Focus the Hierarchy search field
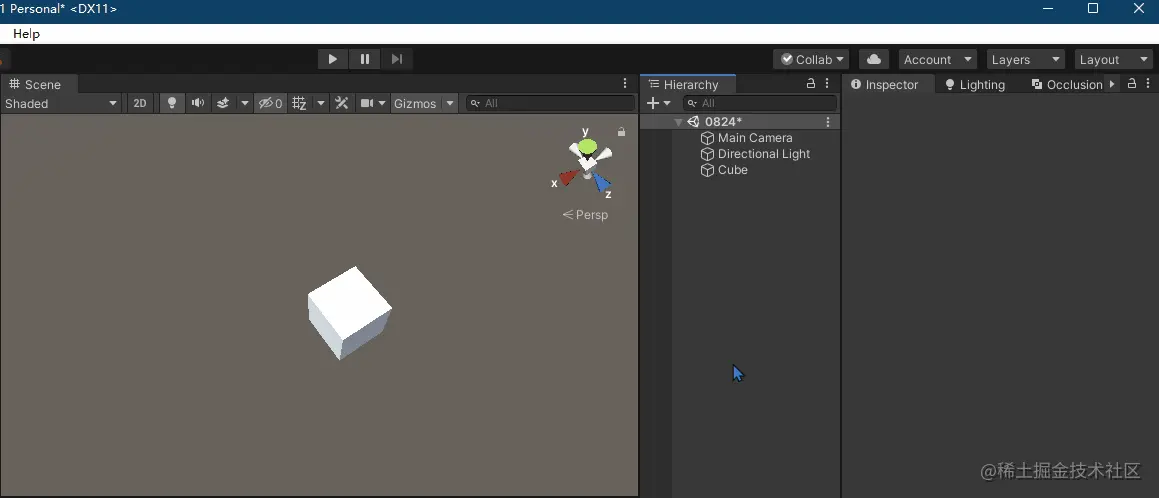Viewport: 1159px width, 498px height. click(x=760, y=103)
